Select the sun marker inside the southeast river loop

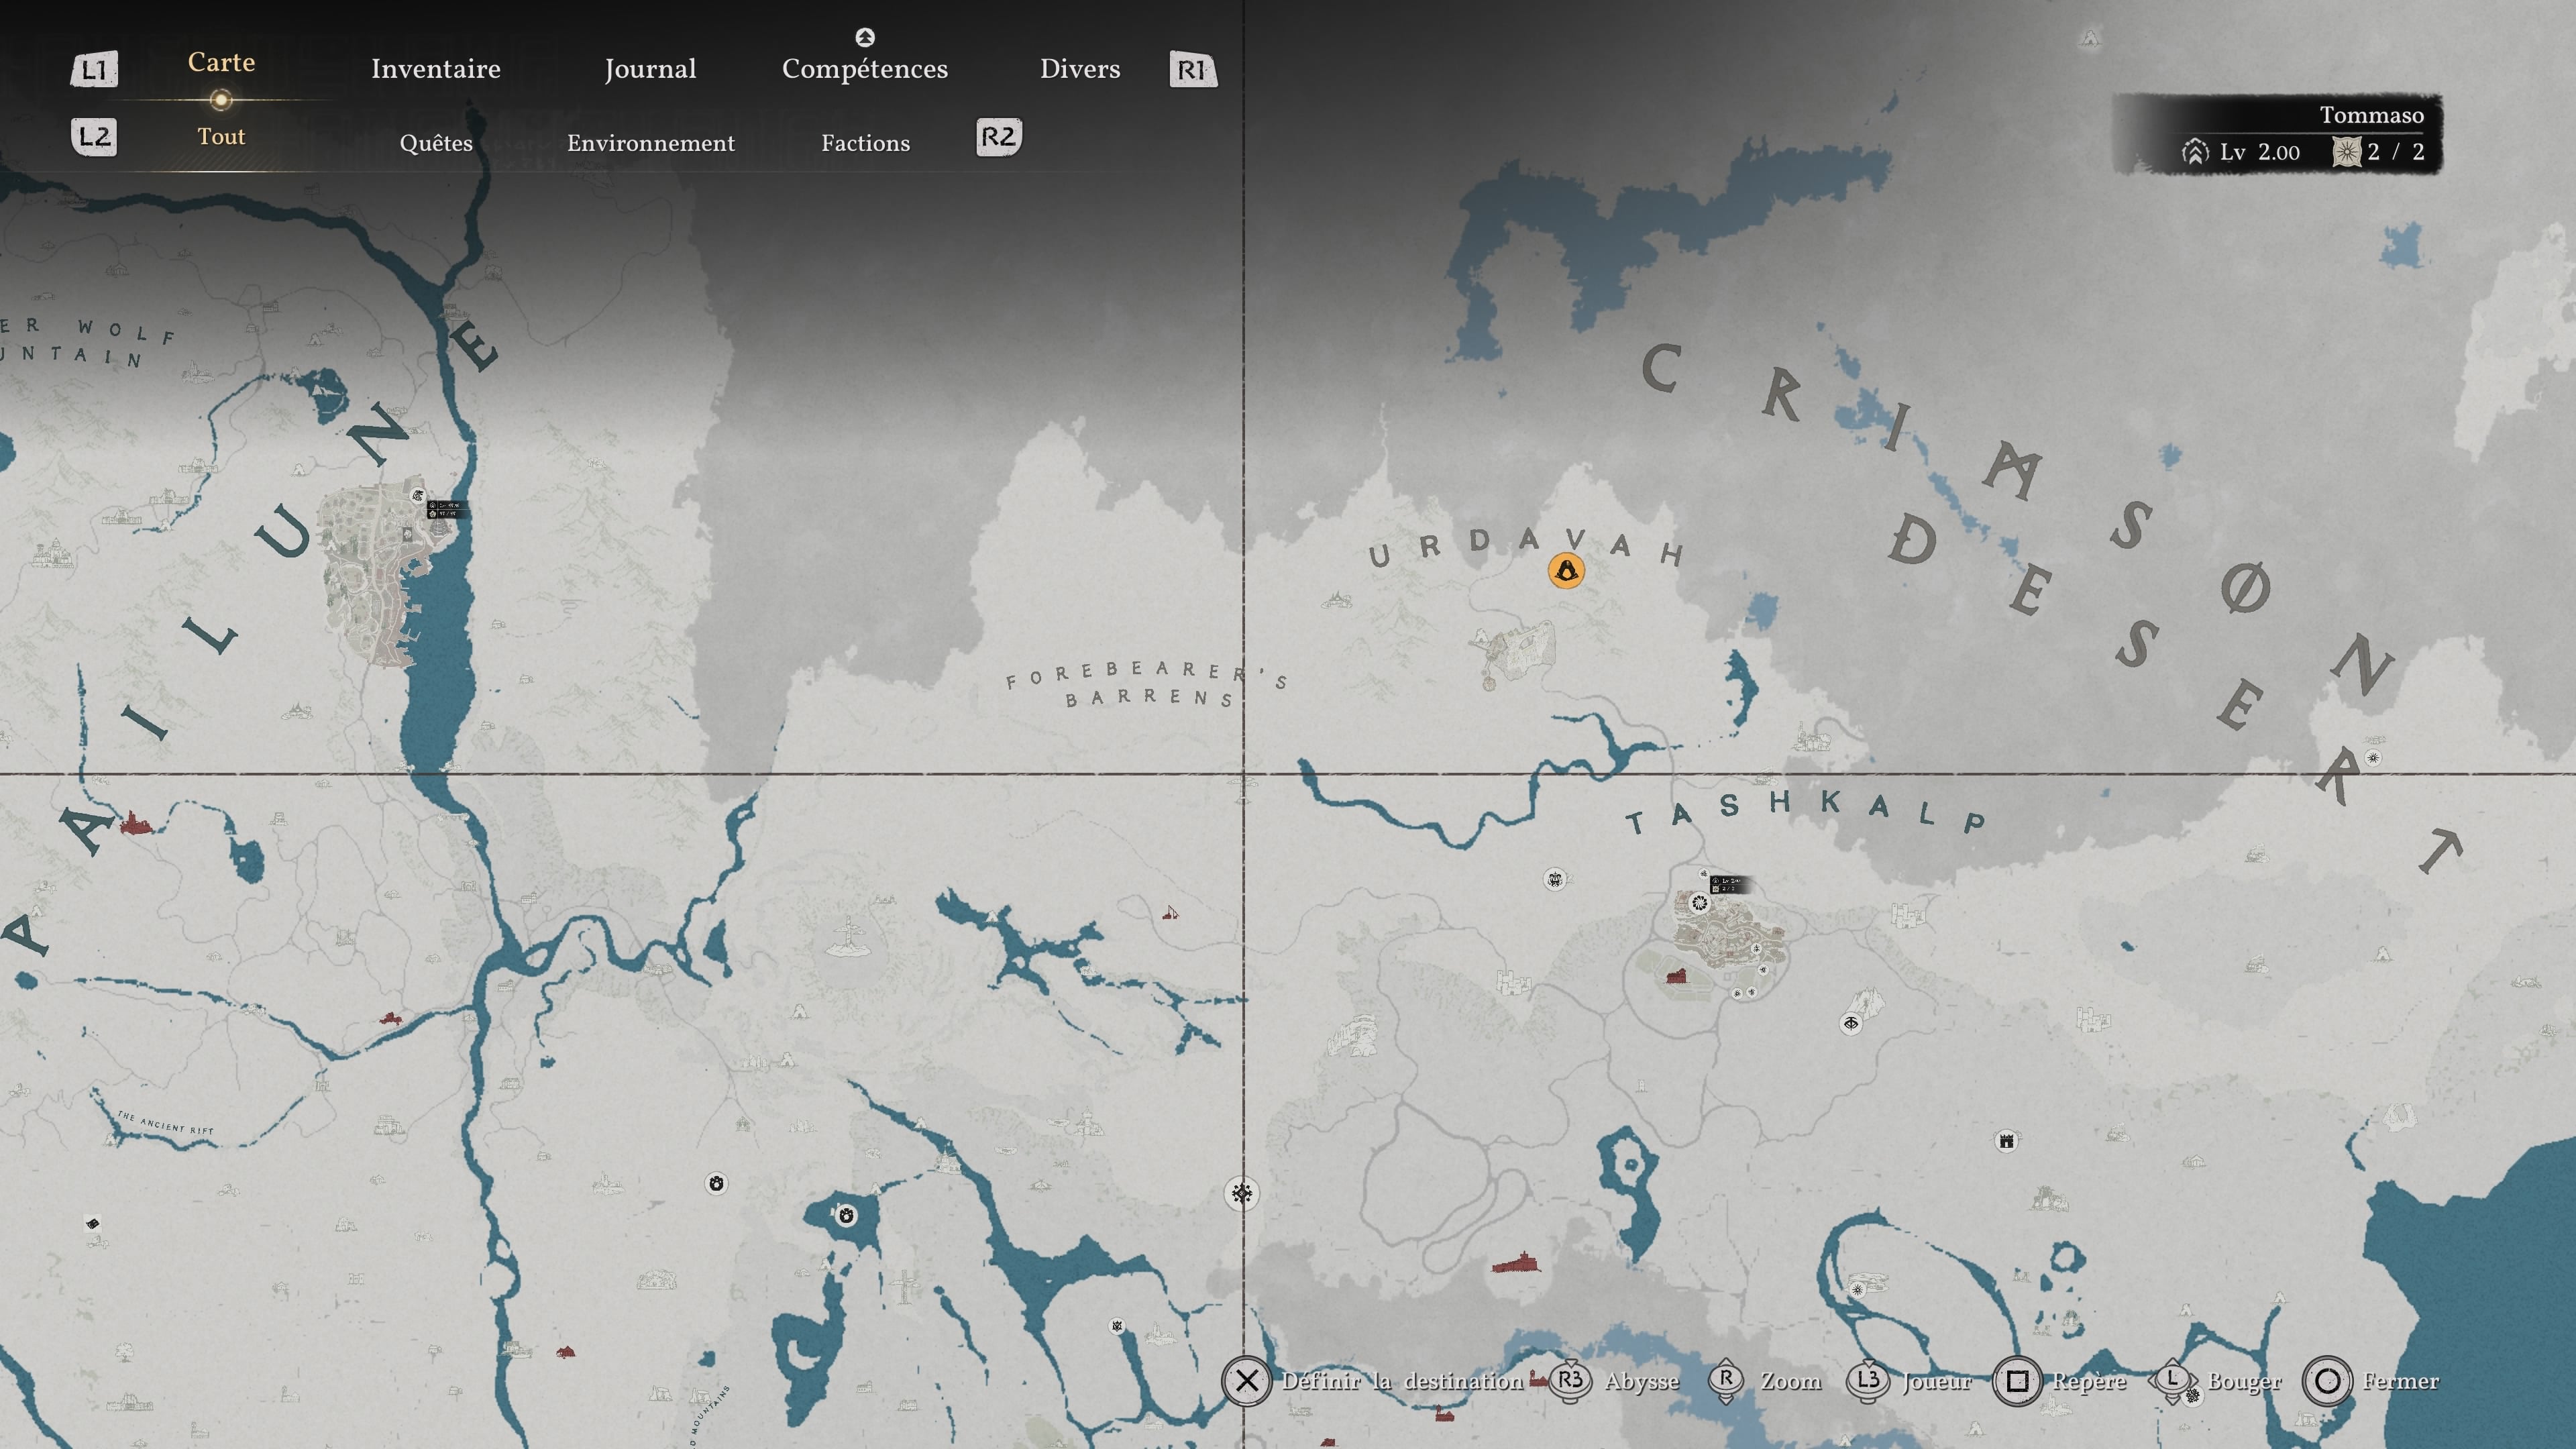pos(1858,1289)
